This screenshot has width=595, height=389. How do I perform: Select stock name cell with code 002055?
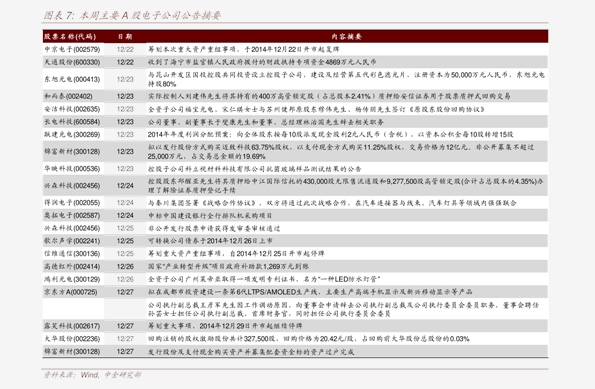(x=72, y=203)
